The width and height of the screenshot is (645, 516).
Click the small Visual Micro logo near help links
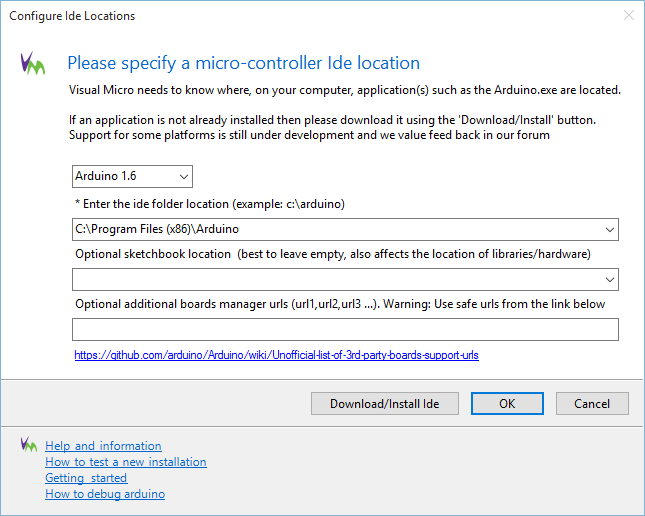[x=28, y=444]
